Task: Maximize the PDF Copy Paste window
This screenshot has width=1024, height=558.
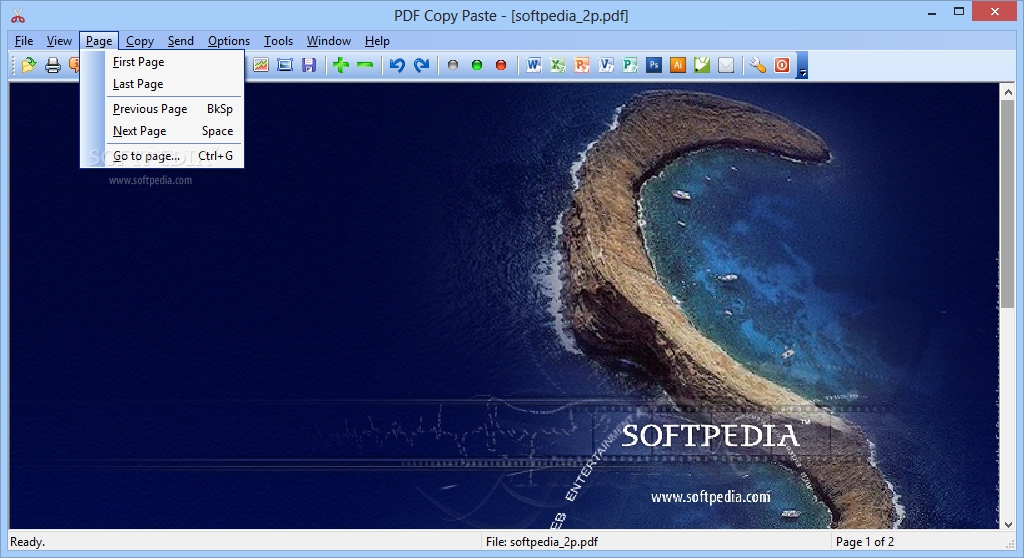Action: (x=959, y=12)
